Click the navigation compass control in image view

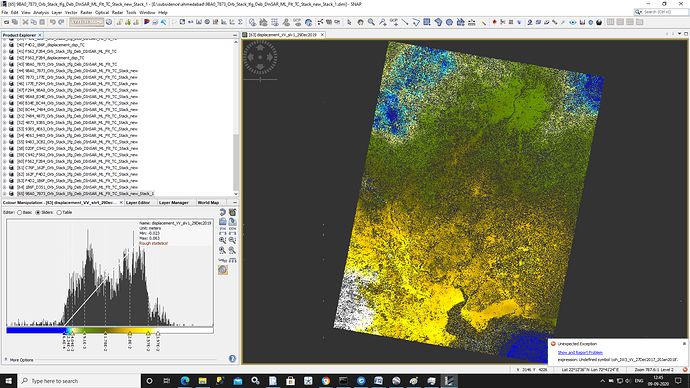pyautogui.click(x=260, y=57)
